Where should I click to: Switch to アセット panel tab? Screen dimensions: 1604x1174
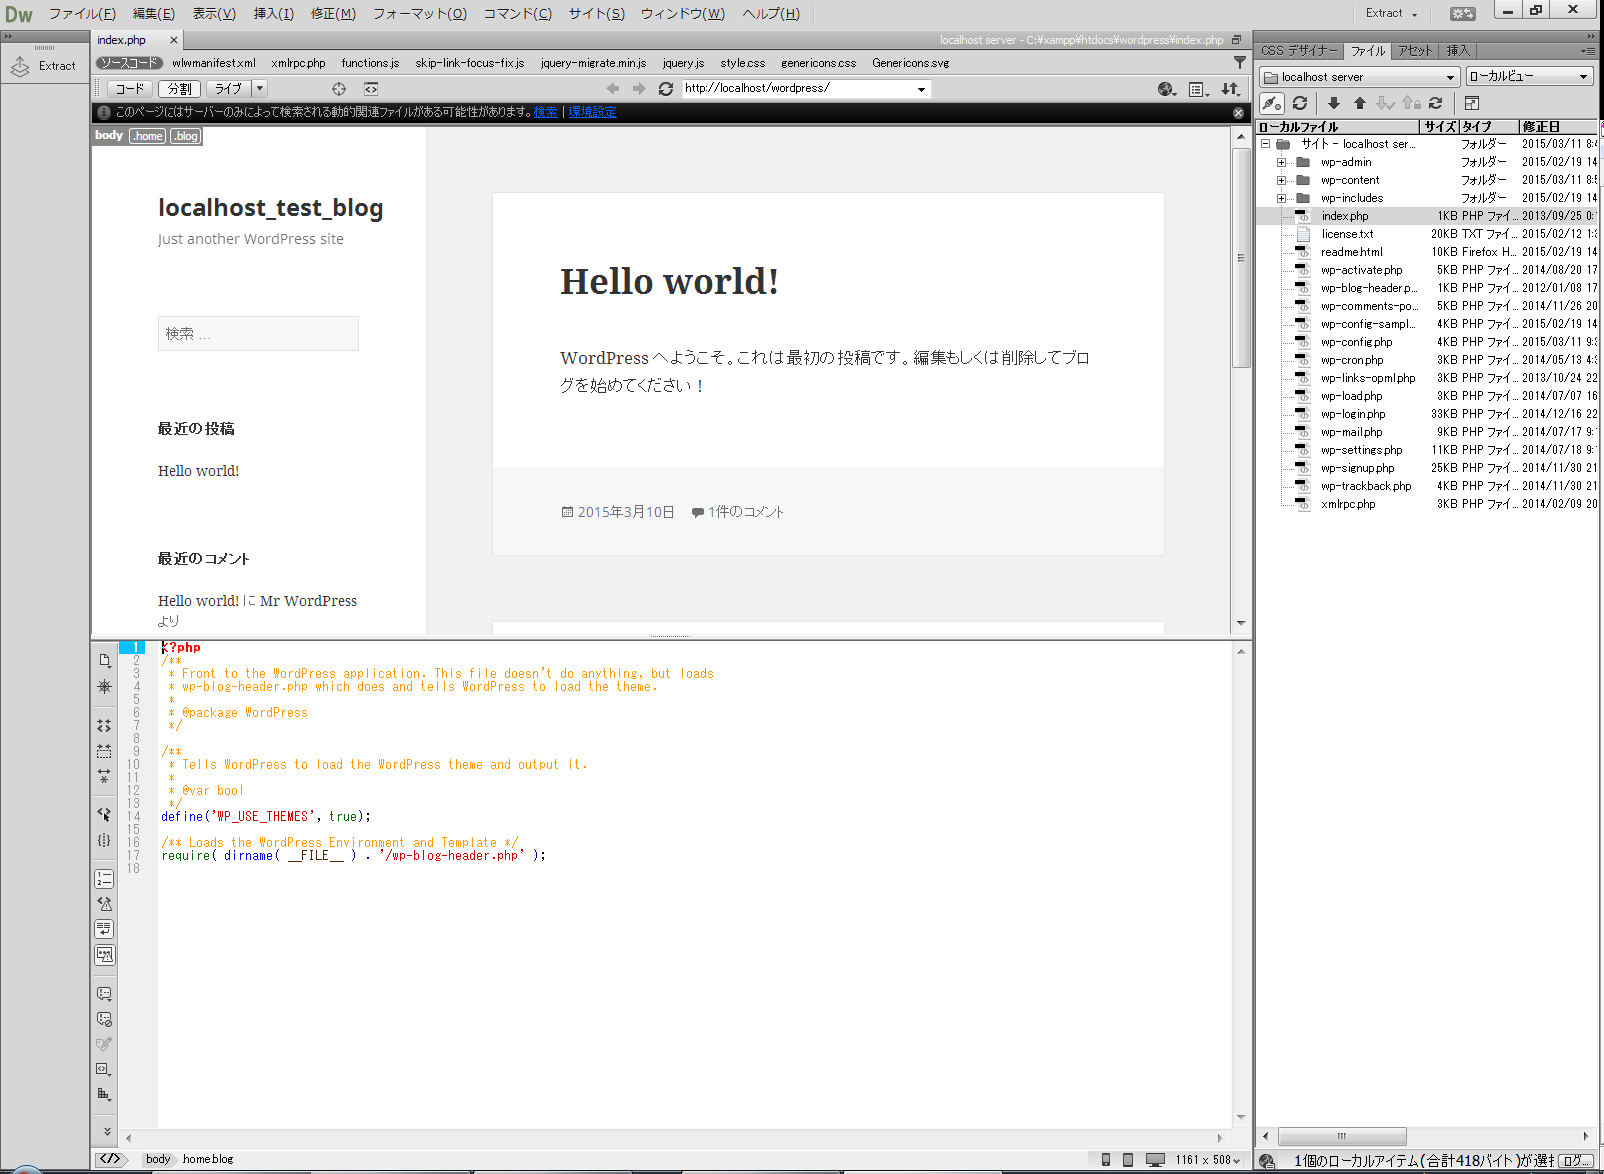tap(1415, 50)
